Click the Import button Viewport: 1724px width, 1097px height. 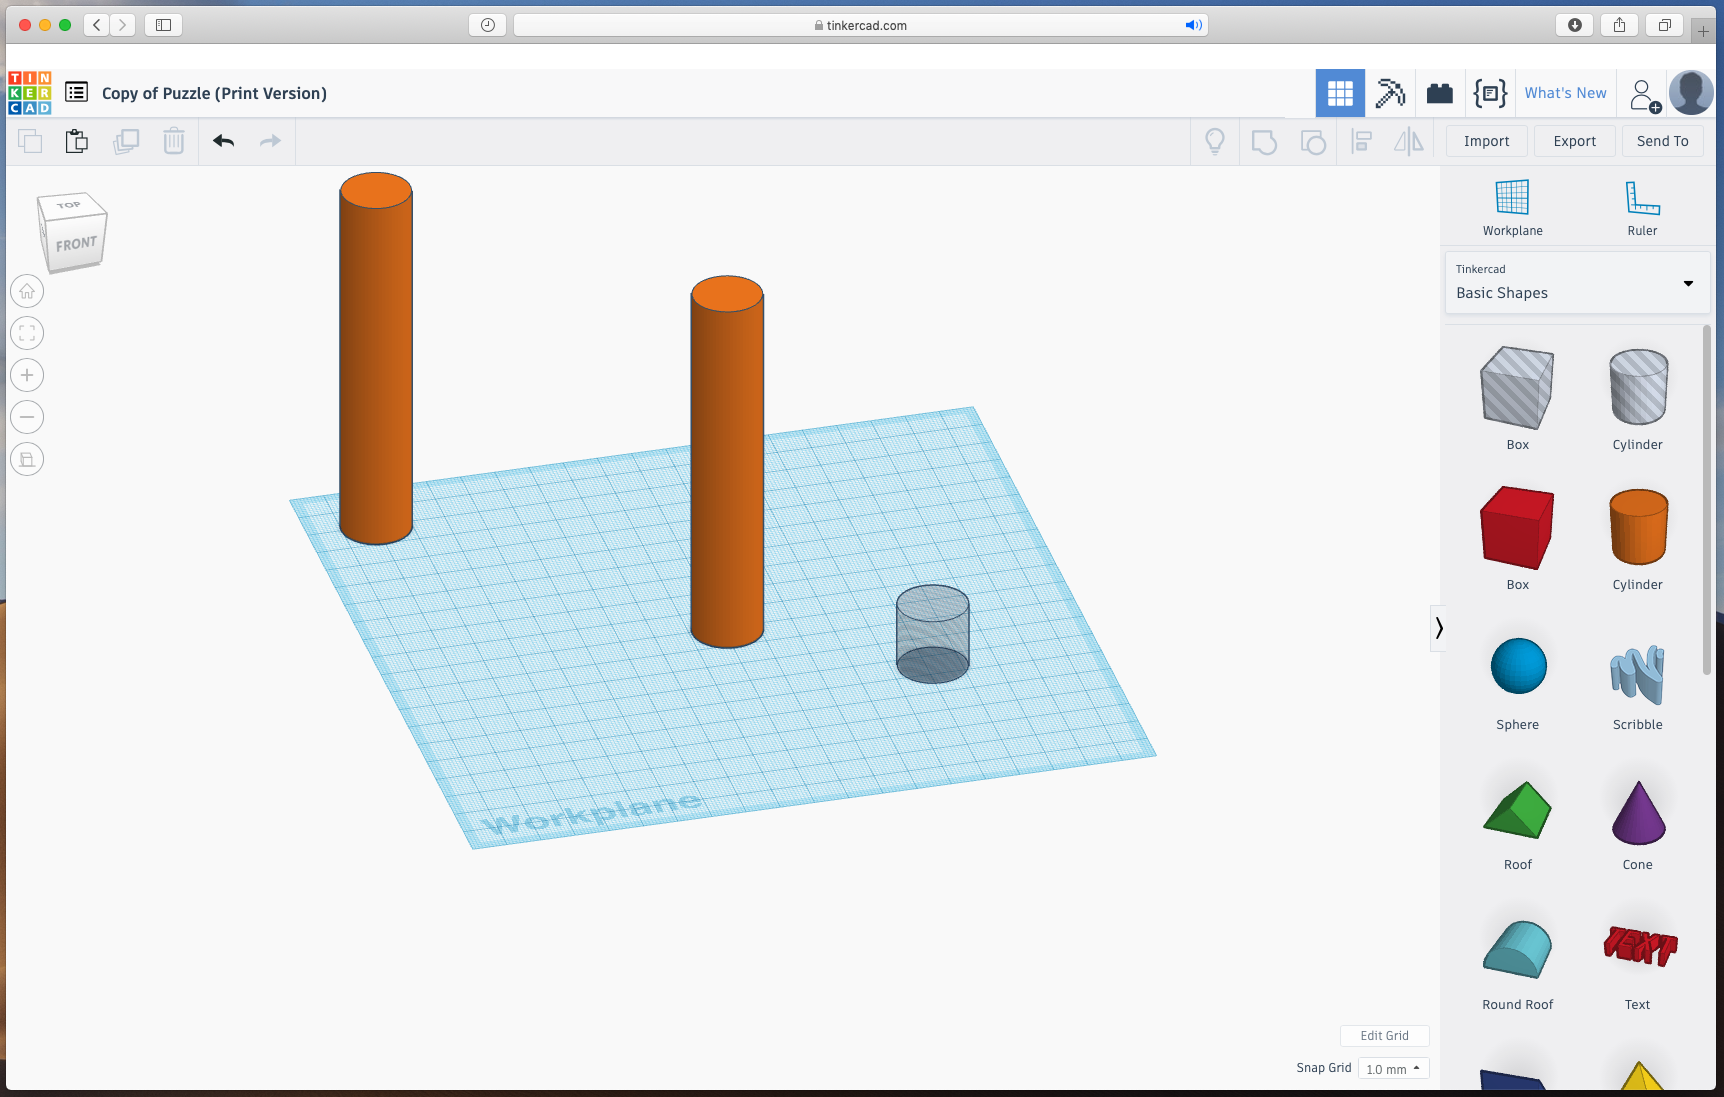(x=1486, y=141)
